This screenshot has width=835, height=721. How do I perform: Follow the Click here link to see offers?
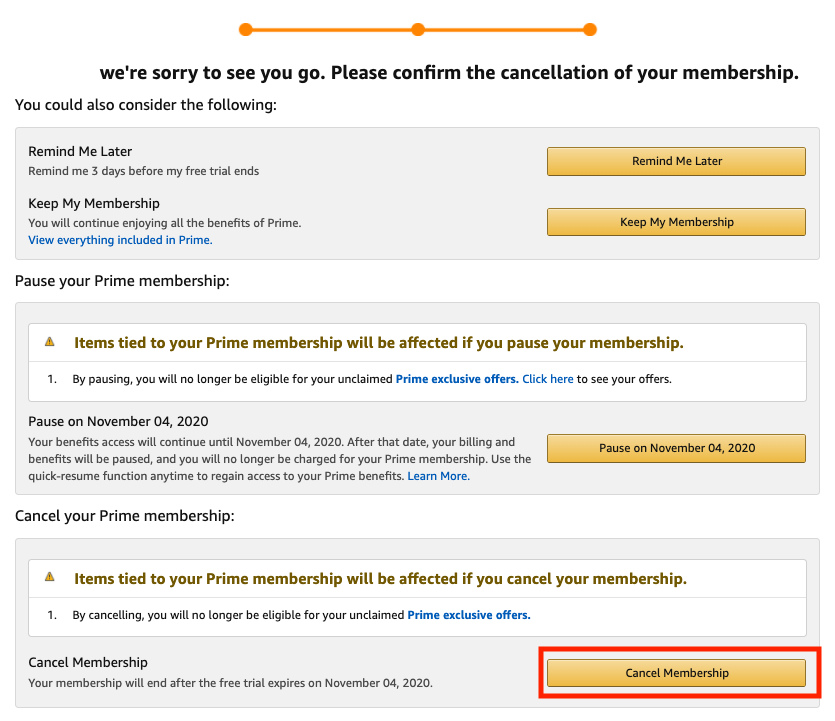click(x=548, y=379)
